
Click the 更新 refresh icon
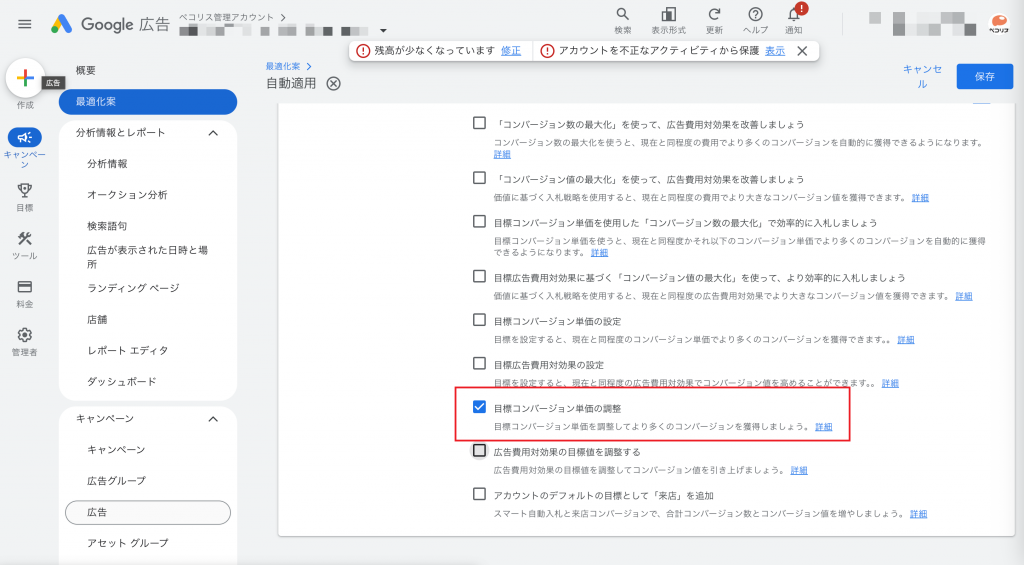(714, 15)
